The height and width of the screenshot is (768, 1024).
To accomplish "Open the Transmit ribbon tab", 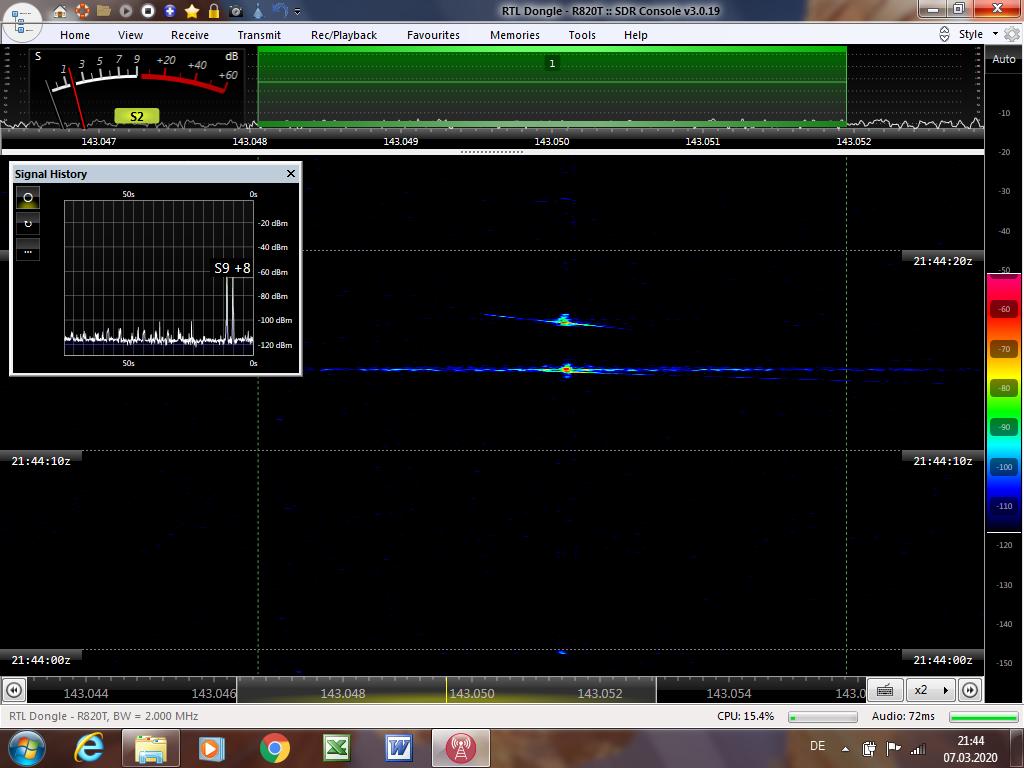I will coord(259,35).
